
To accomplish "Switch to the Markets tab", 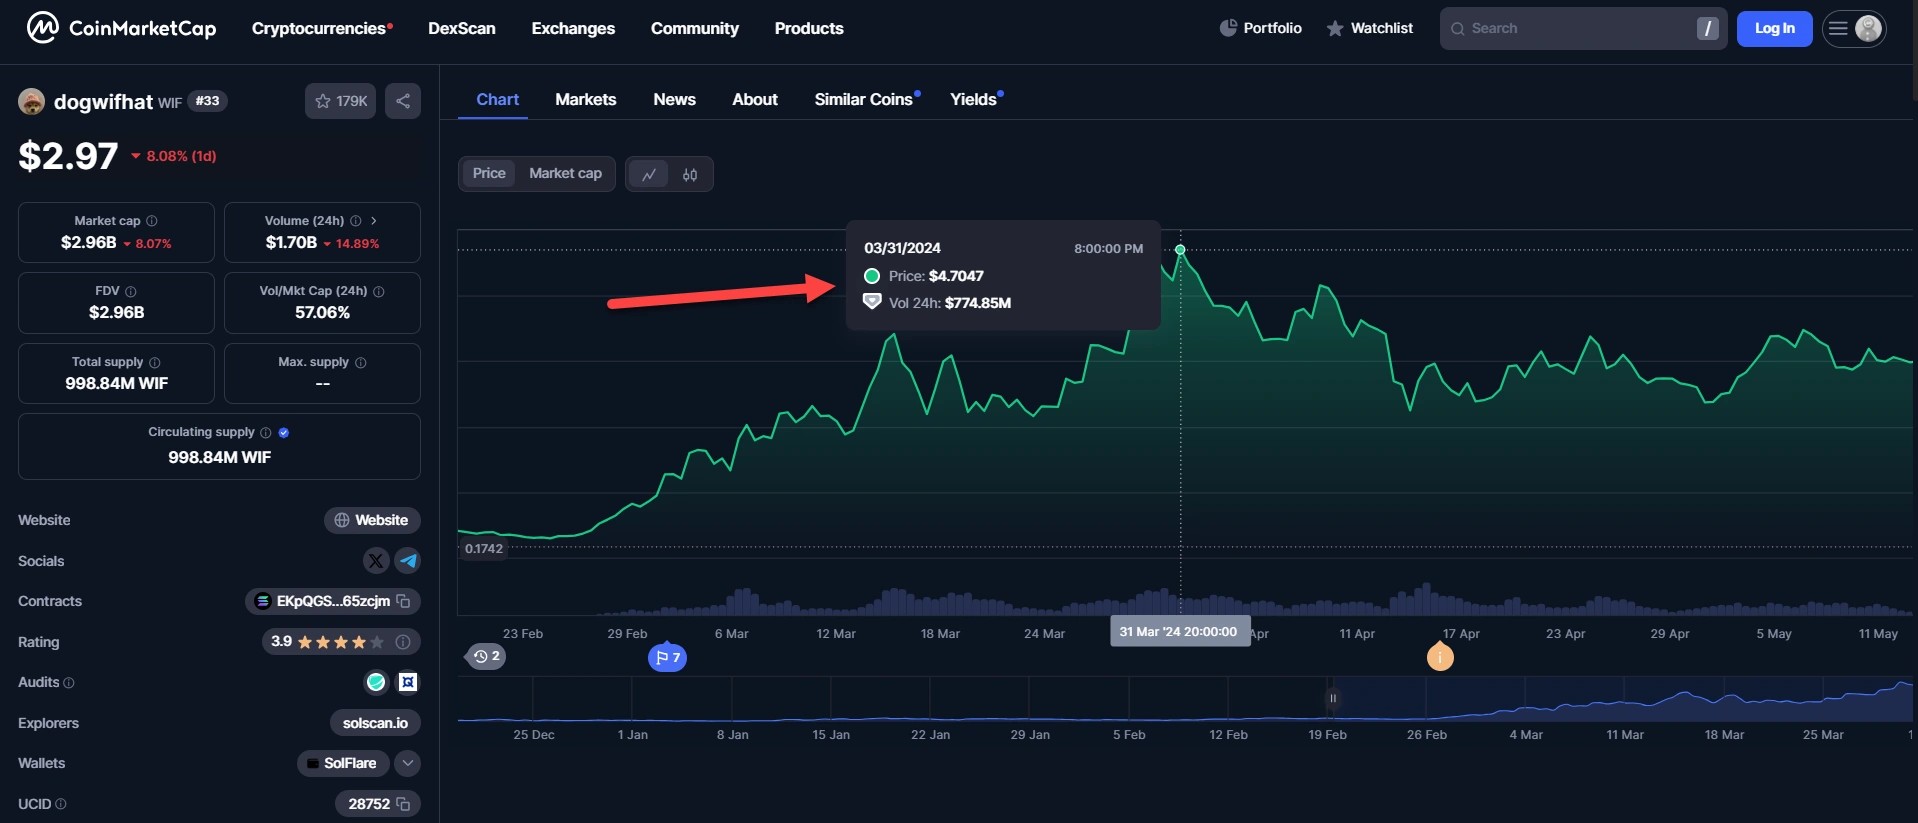I will [585, 99].
